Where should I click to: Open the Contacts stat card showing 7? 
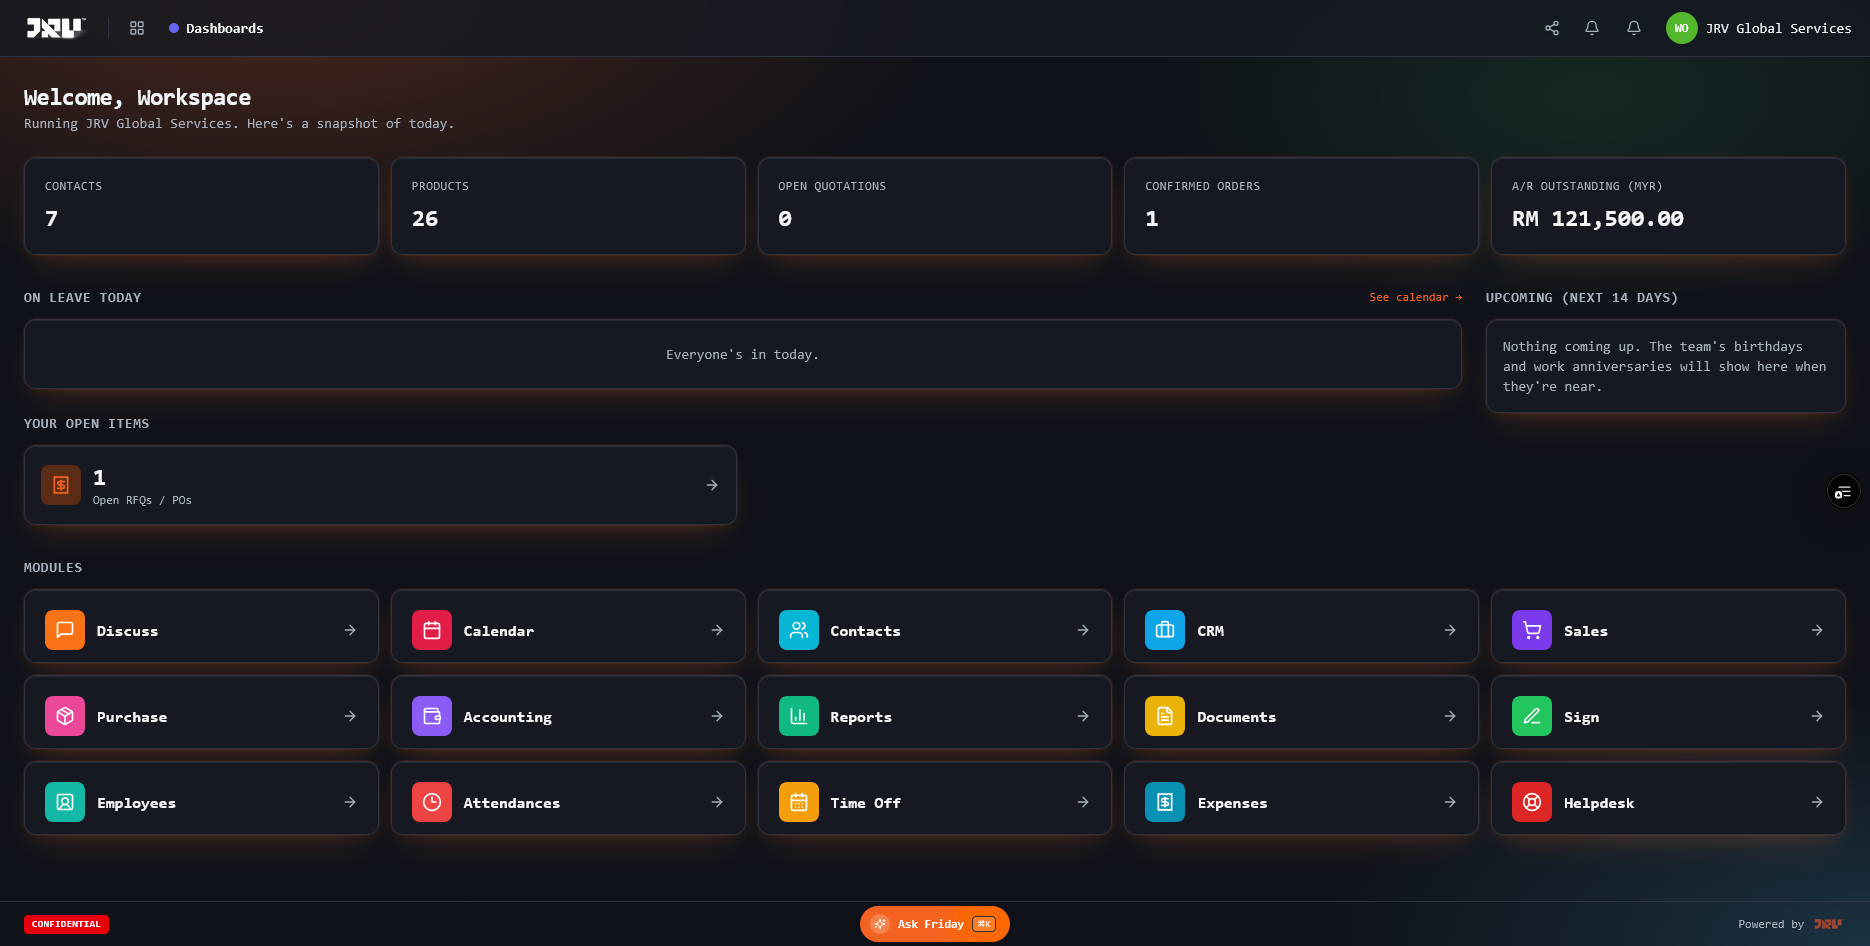point(201,206)
